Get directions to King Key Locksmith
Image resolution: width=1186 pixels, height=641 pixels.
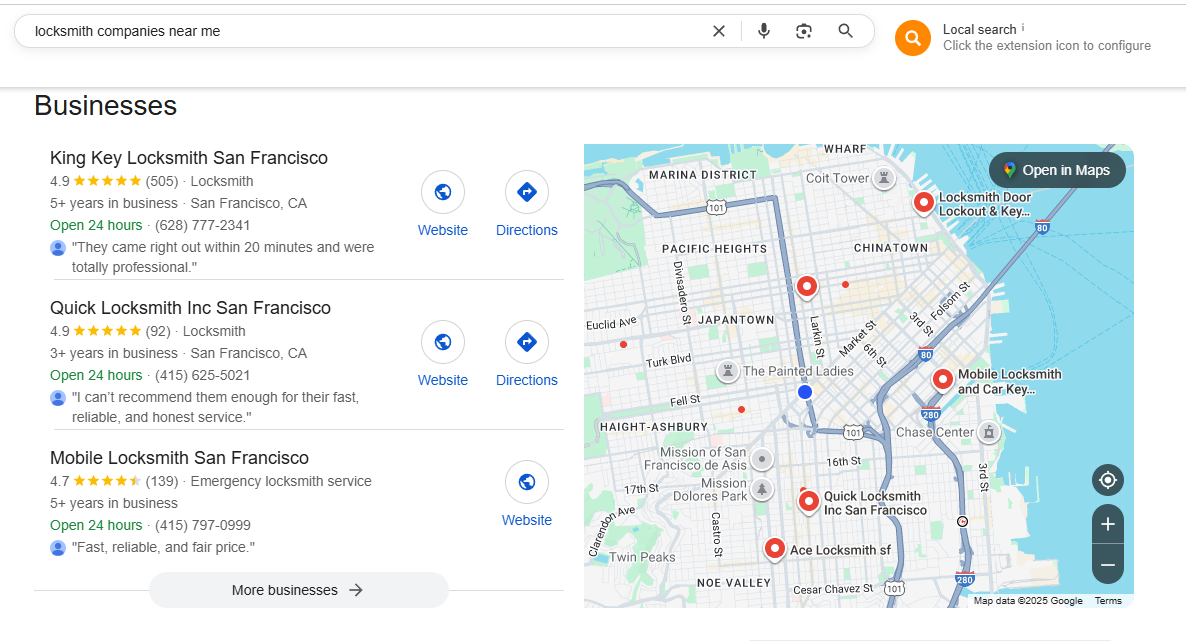coord(527,193)
